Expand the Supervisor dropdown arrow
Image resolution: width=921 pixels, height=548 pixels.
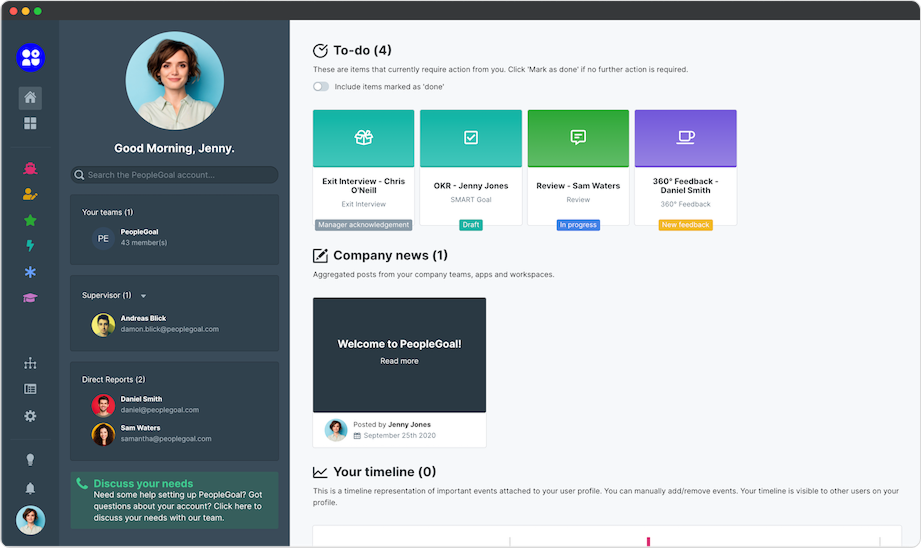point(143,296)
